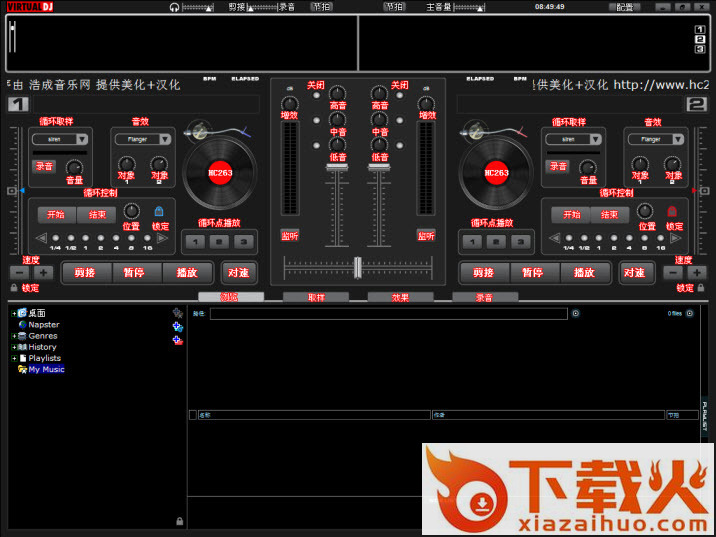
Task: Shift deck 1 loop left with arrow
Action: point(41,238)
